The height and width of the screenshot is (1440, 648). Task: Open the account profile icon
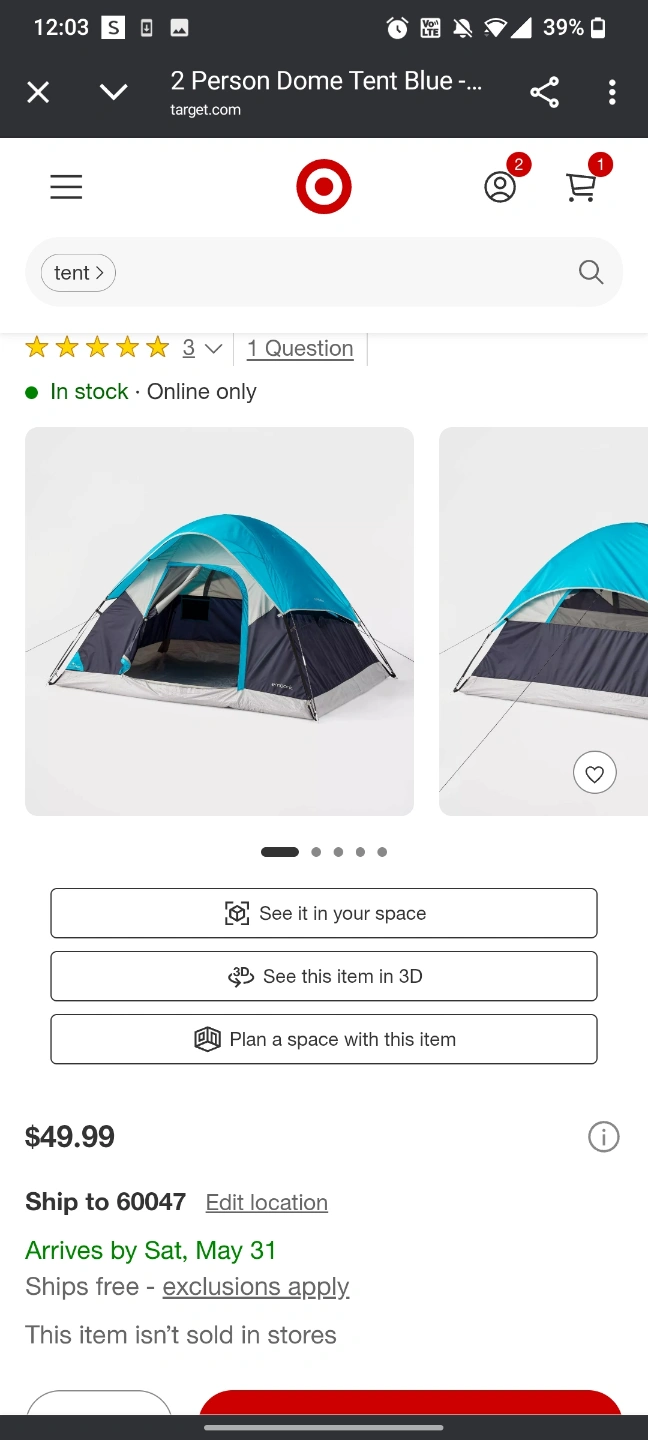click(x=500, y=187)
